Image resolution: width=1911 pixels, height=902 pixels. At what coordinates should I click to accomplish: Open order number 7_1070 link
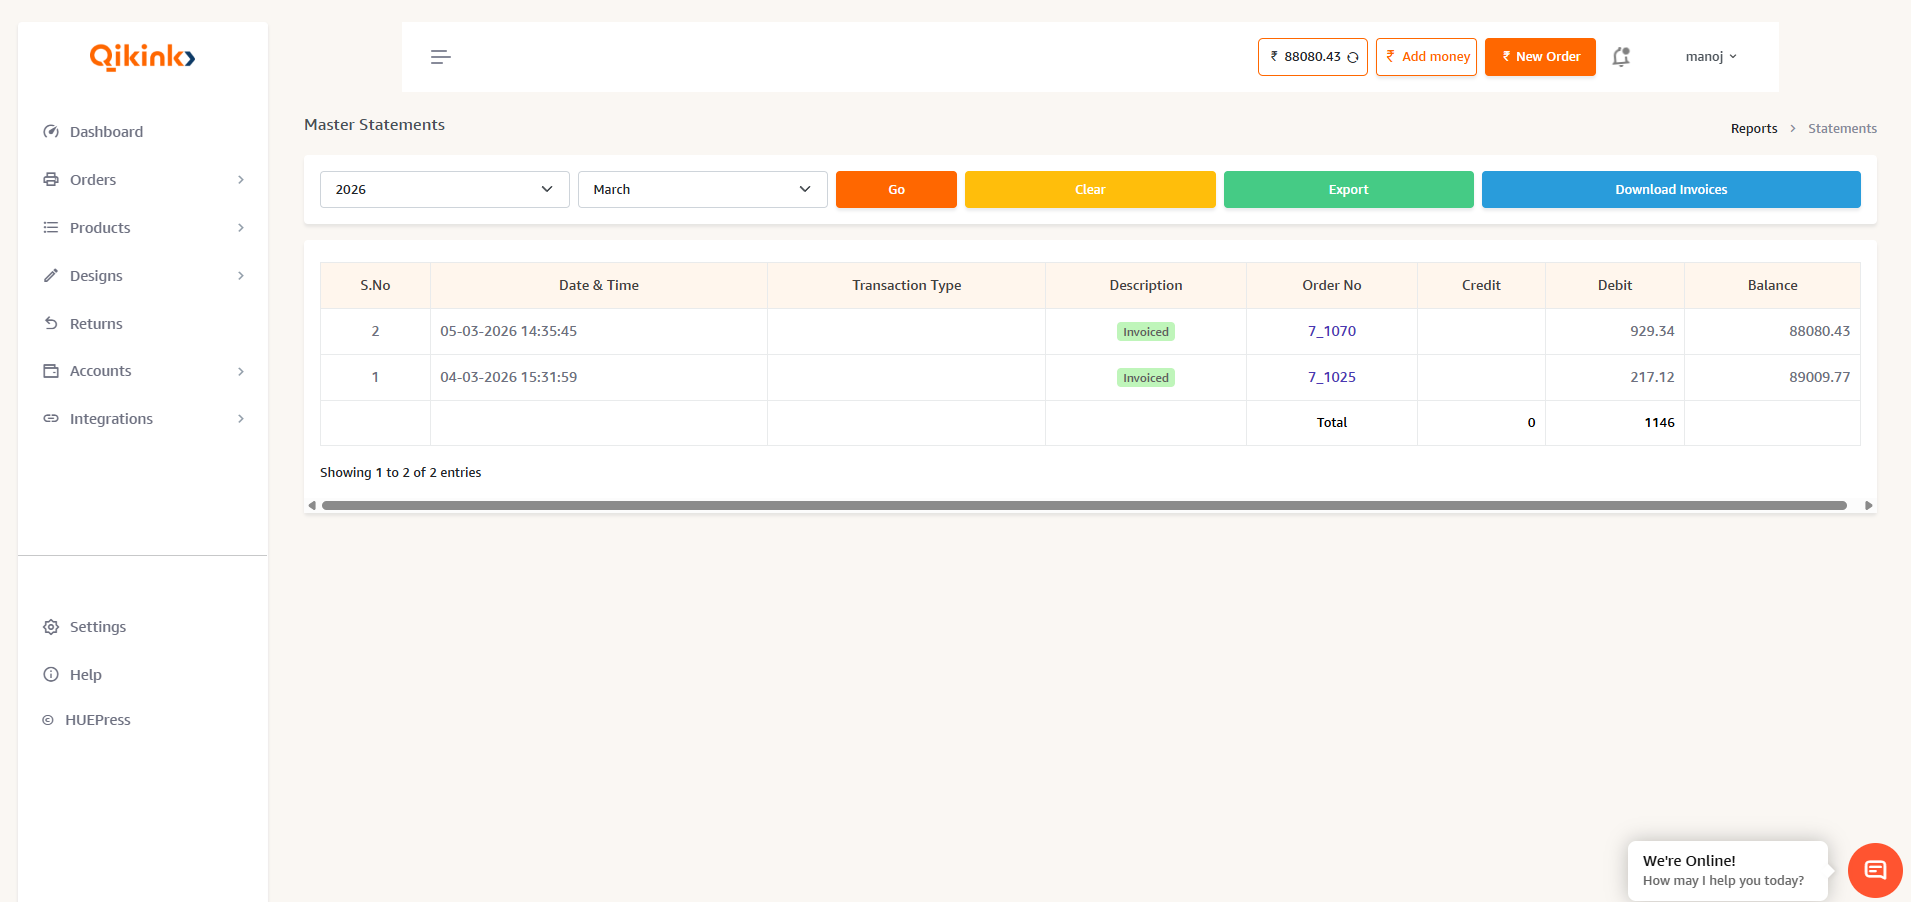click(1331, 331)
